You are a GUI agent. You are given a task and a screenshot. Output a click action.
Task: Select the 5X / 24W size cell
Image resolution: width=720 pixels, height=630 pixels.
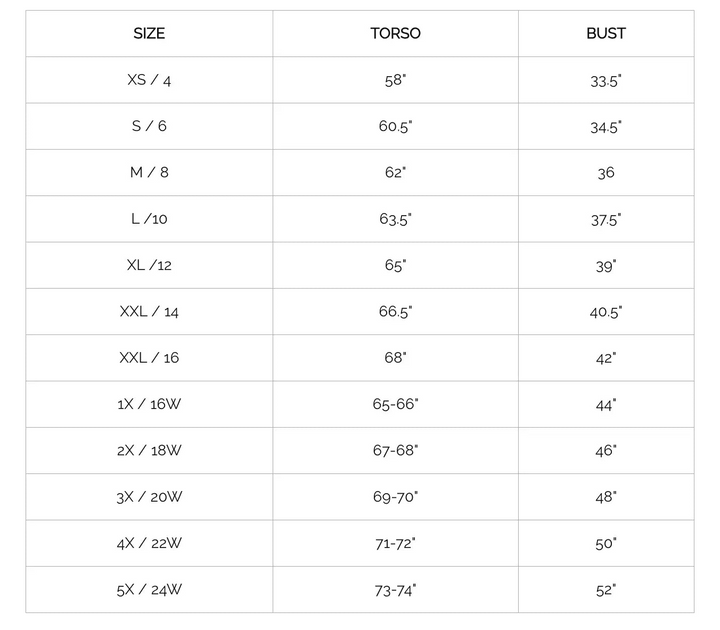(149, 590)
